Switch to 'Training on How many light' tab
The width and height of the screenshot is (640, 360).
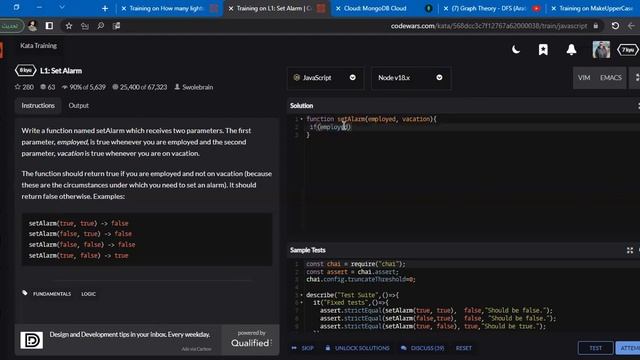(x=169, y=8)
